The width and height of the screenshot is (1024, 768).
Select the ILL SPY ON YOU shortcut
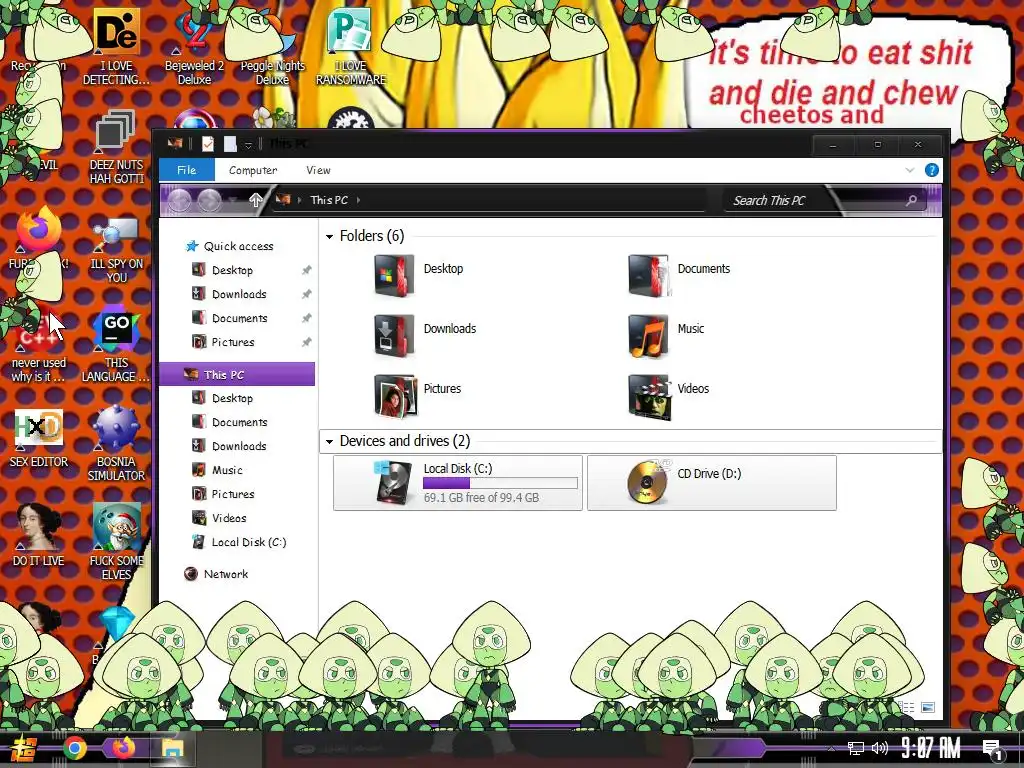[116, 250]
